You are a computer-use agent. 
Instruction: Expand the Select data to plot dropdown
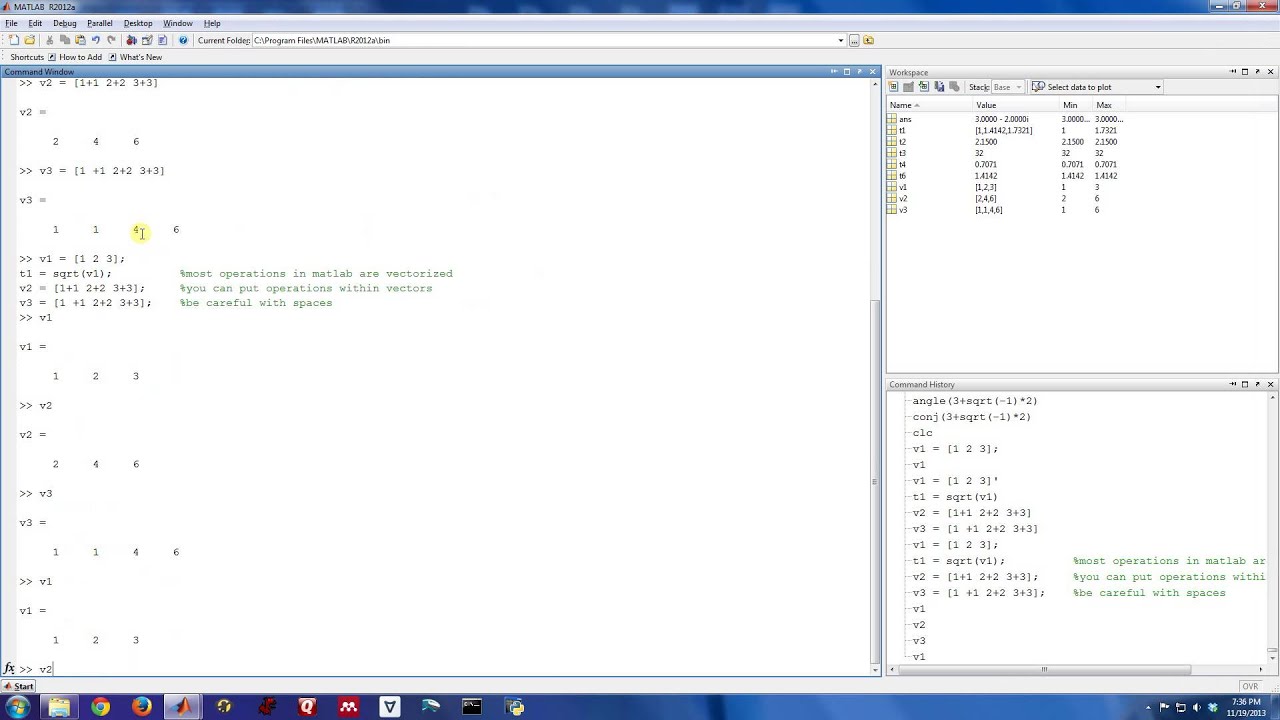pyautogui.click(x=1158, y=87)
